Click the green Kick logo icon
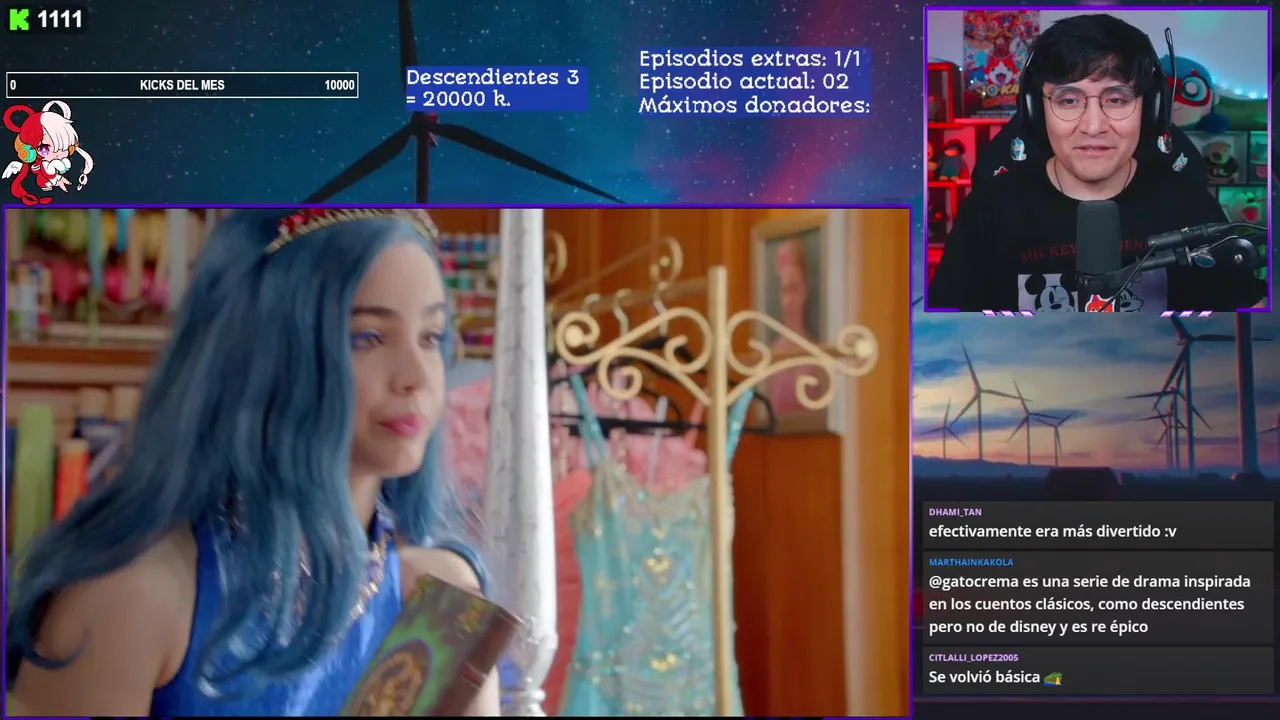1280x720 pixels. pyautogui.click(x=19, y=20)
